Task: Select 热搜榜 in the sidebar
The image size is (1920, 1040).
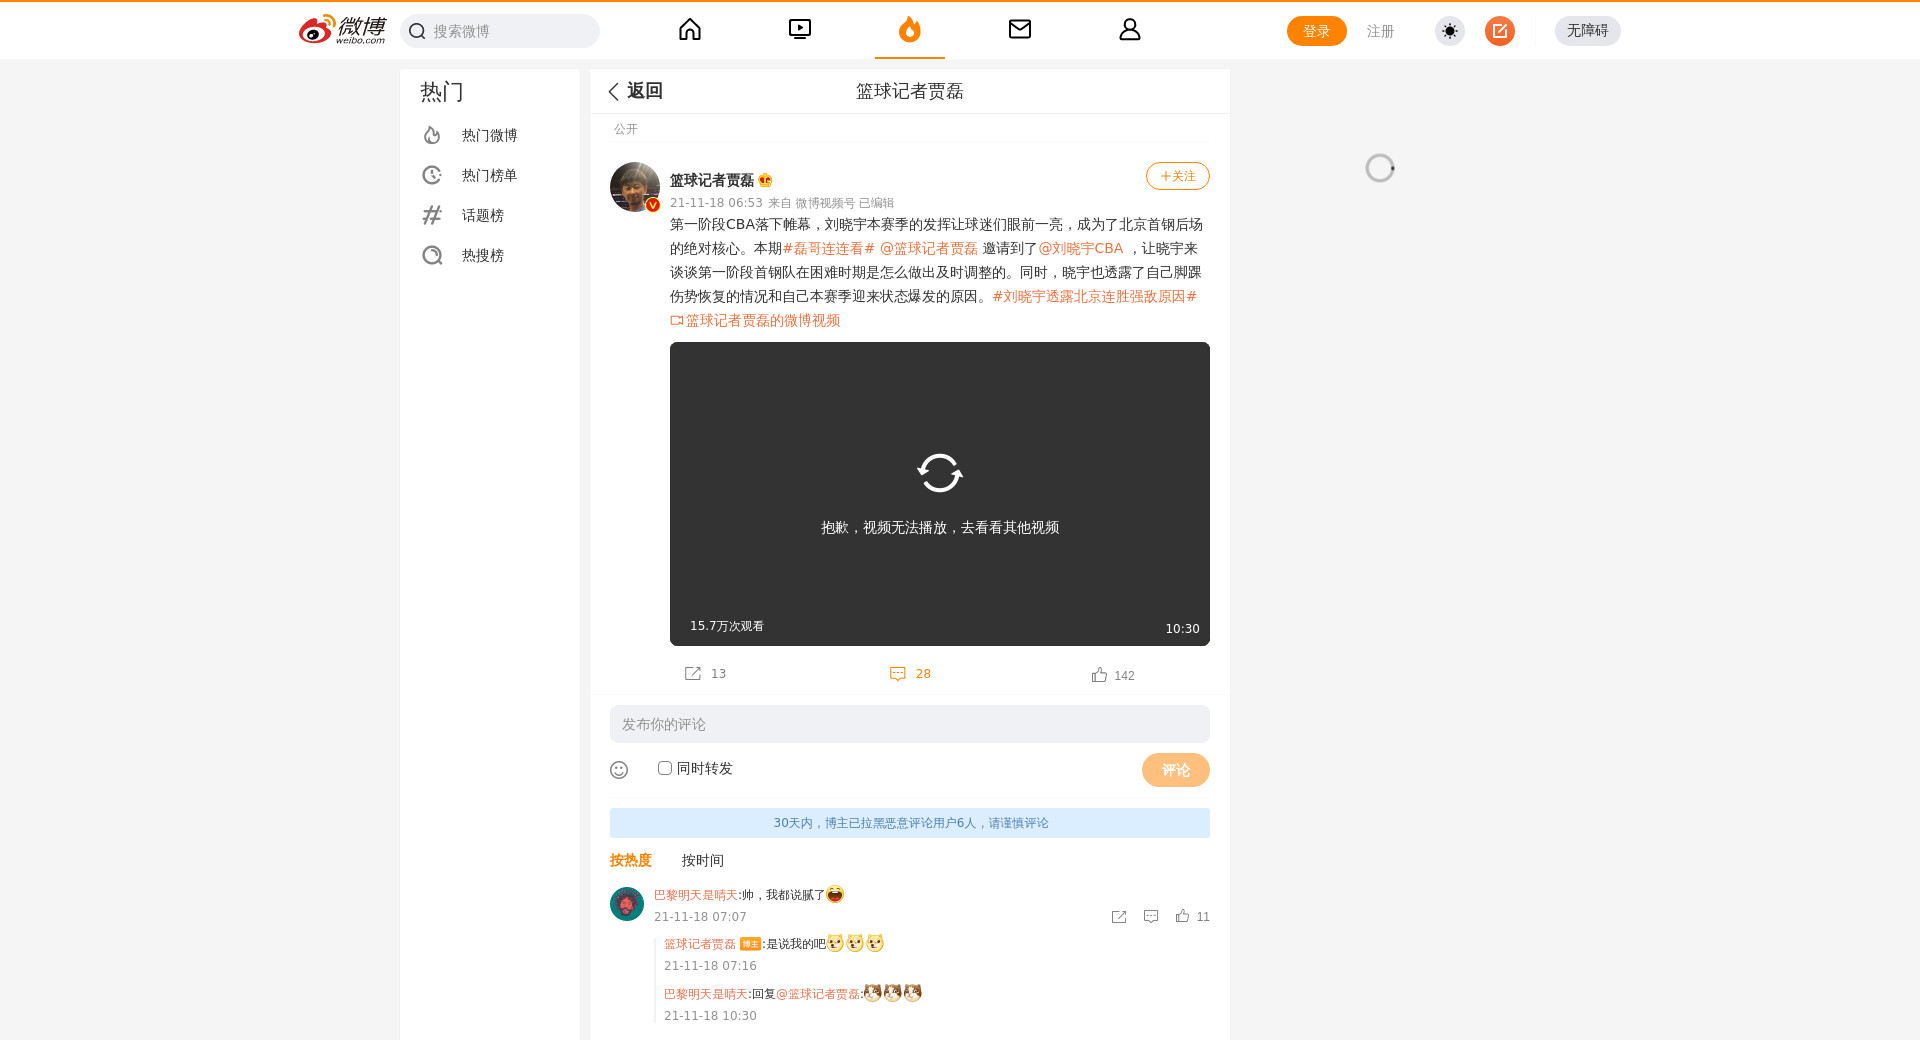Action: pyautogui.click(x=482, y=256)
